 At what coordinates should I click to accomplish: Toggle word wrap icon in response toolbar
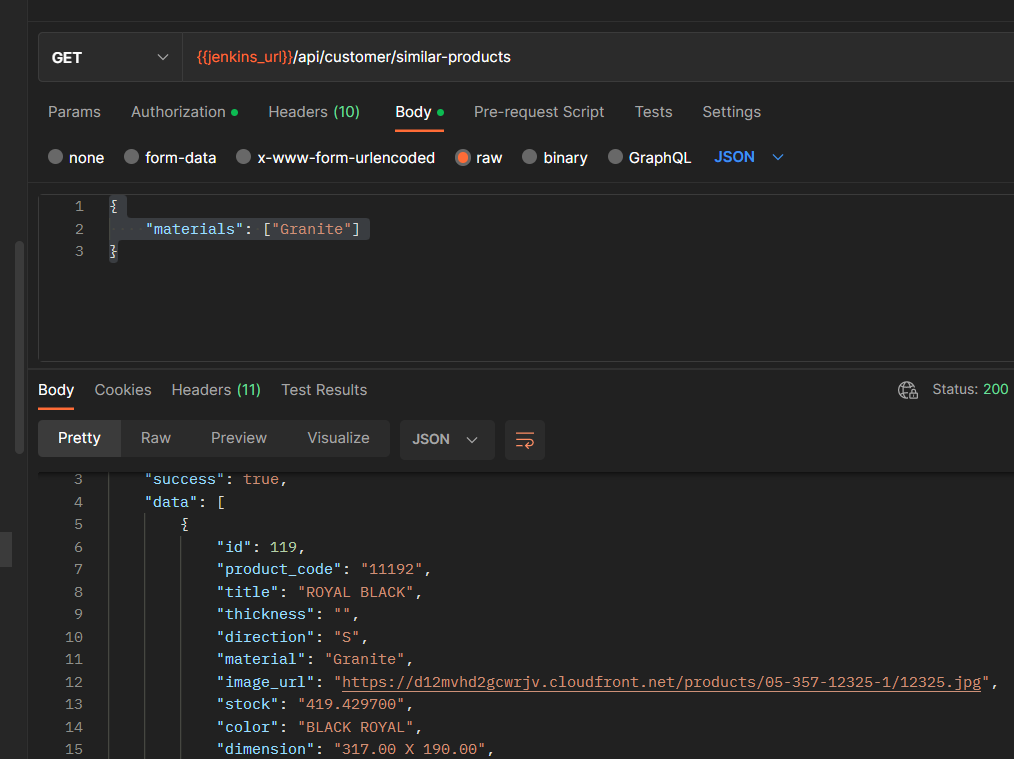[524, 440]
